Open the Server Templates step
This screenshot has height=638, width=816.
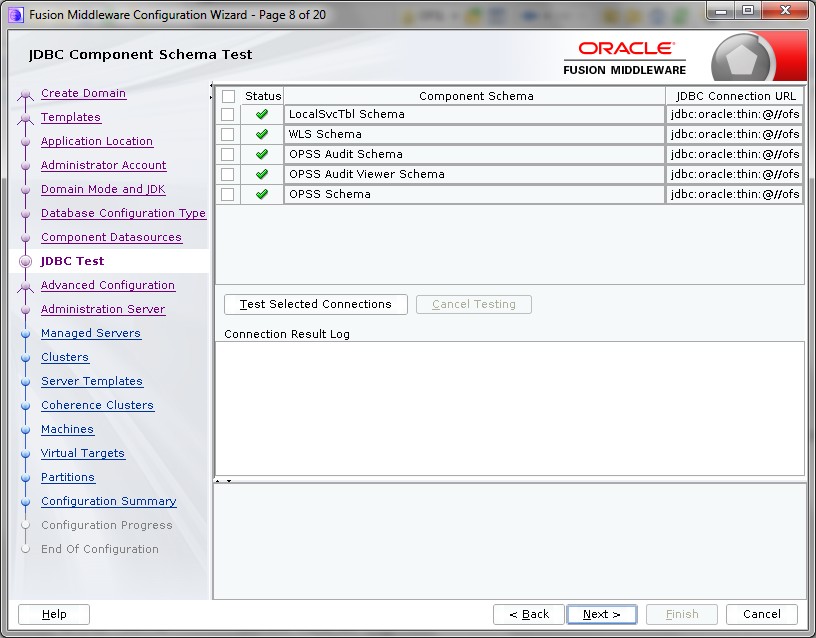pyautogui.click(x=92, y=381)
